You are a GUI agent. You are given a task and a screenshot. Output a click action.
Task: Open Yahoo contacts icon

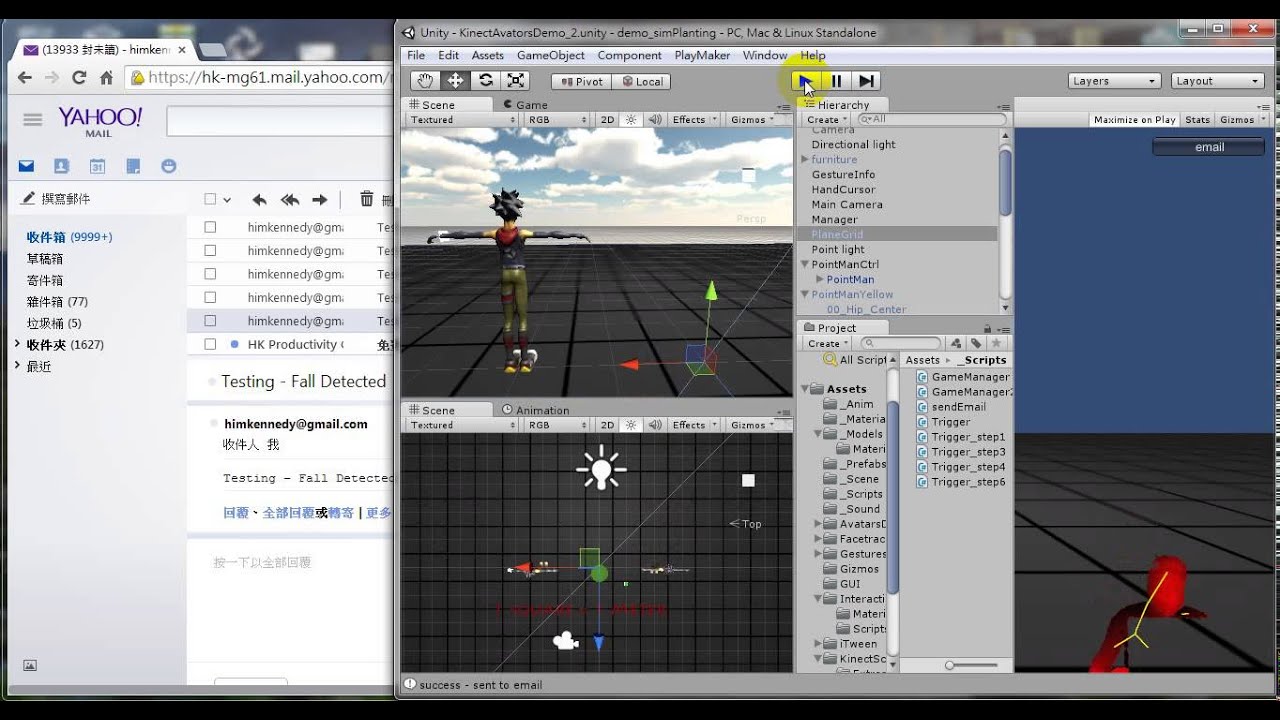62,166
